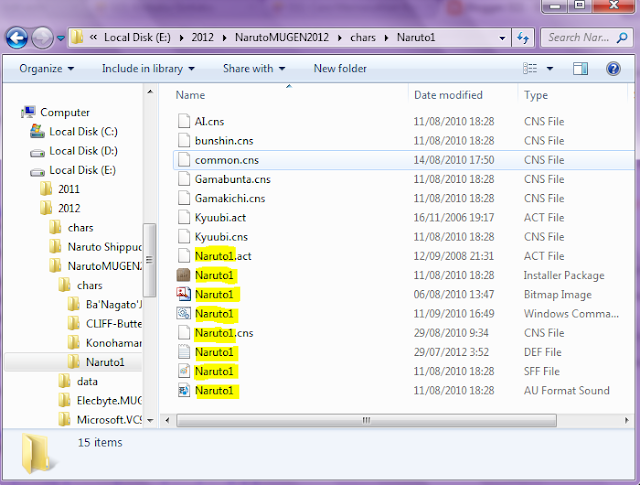Screen dimensions: 640x485
Task: Open the Konohamar folder in the tree
Action: [114, 343]
